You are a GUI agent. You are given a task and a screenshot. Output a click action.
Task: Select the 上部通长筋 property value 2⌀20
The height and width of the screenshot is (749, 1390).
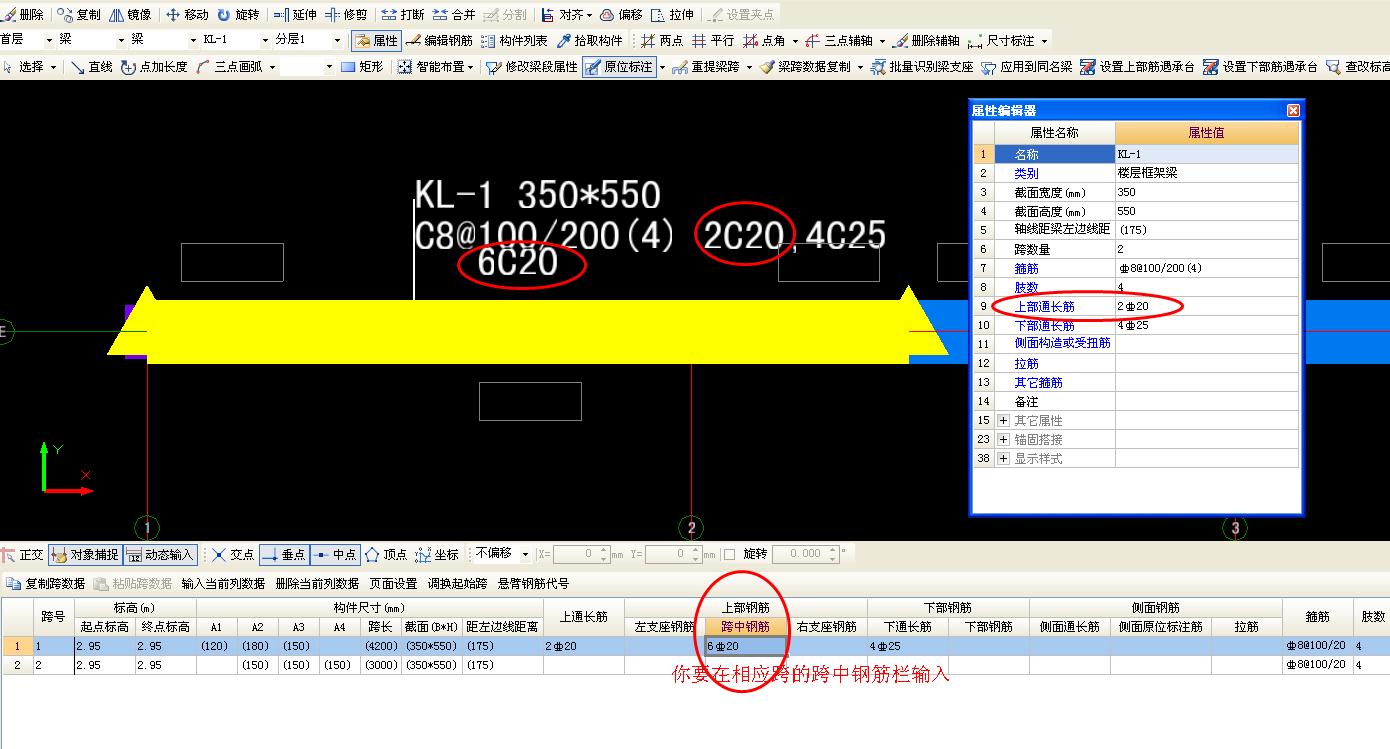(x=1207, y=306)
